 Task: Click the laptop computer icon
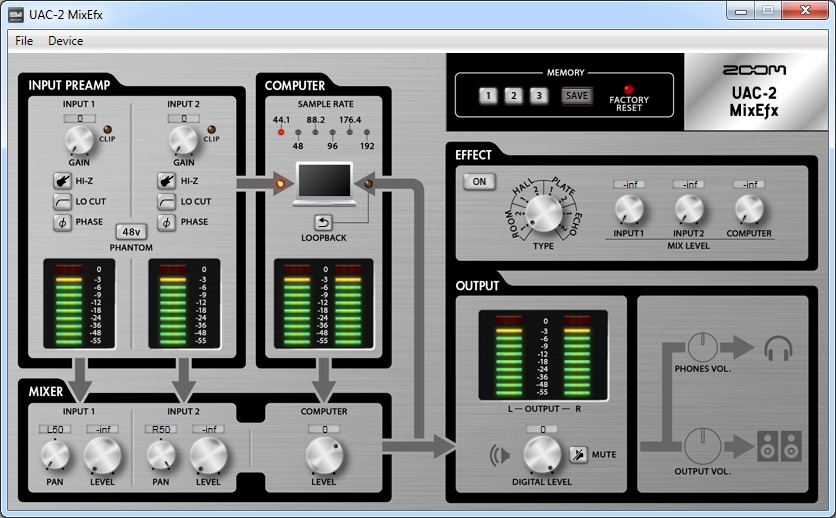click(x=324, y=184)
